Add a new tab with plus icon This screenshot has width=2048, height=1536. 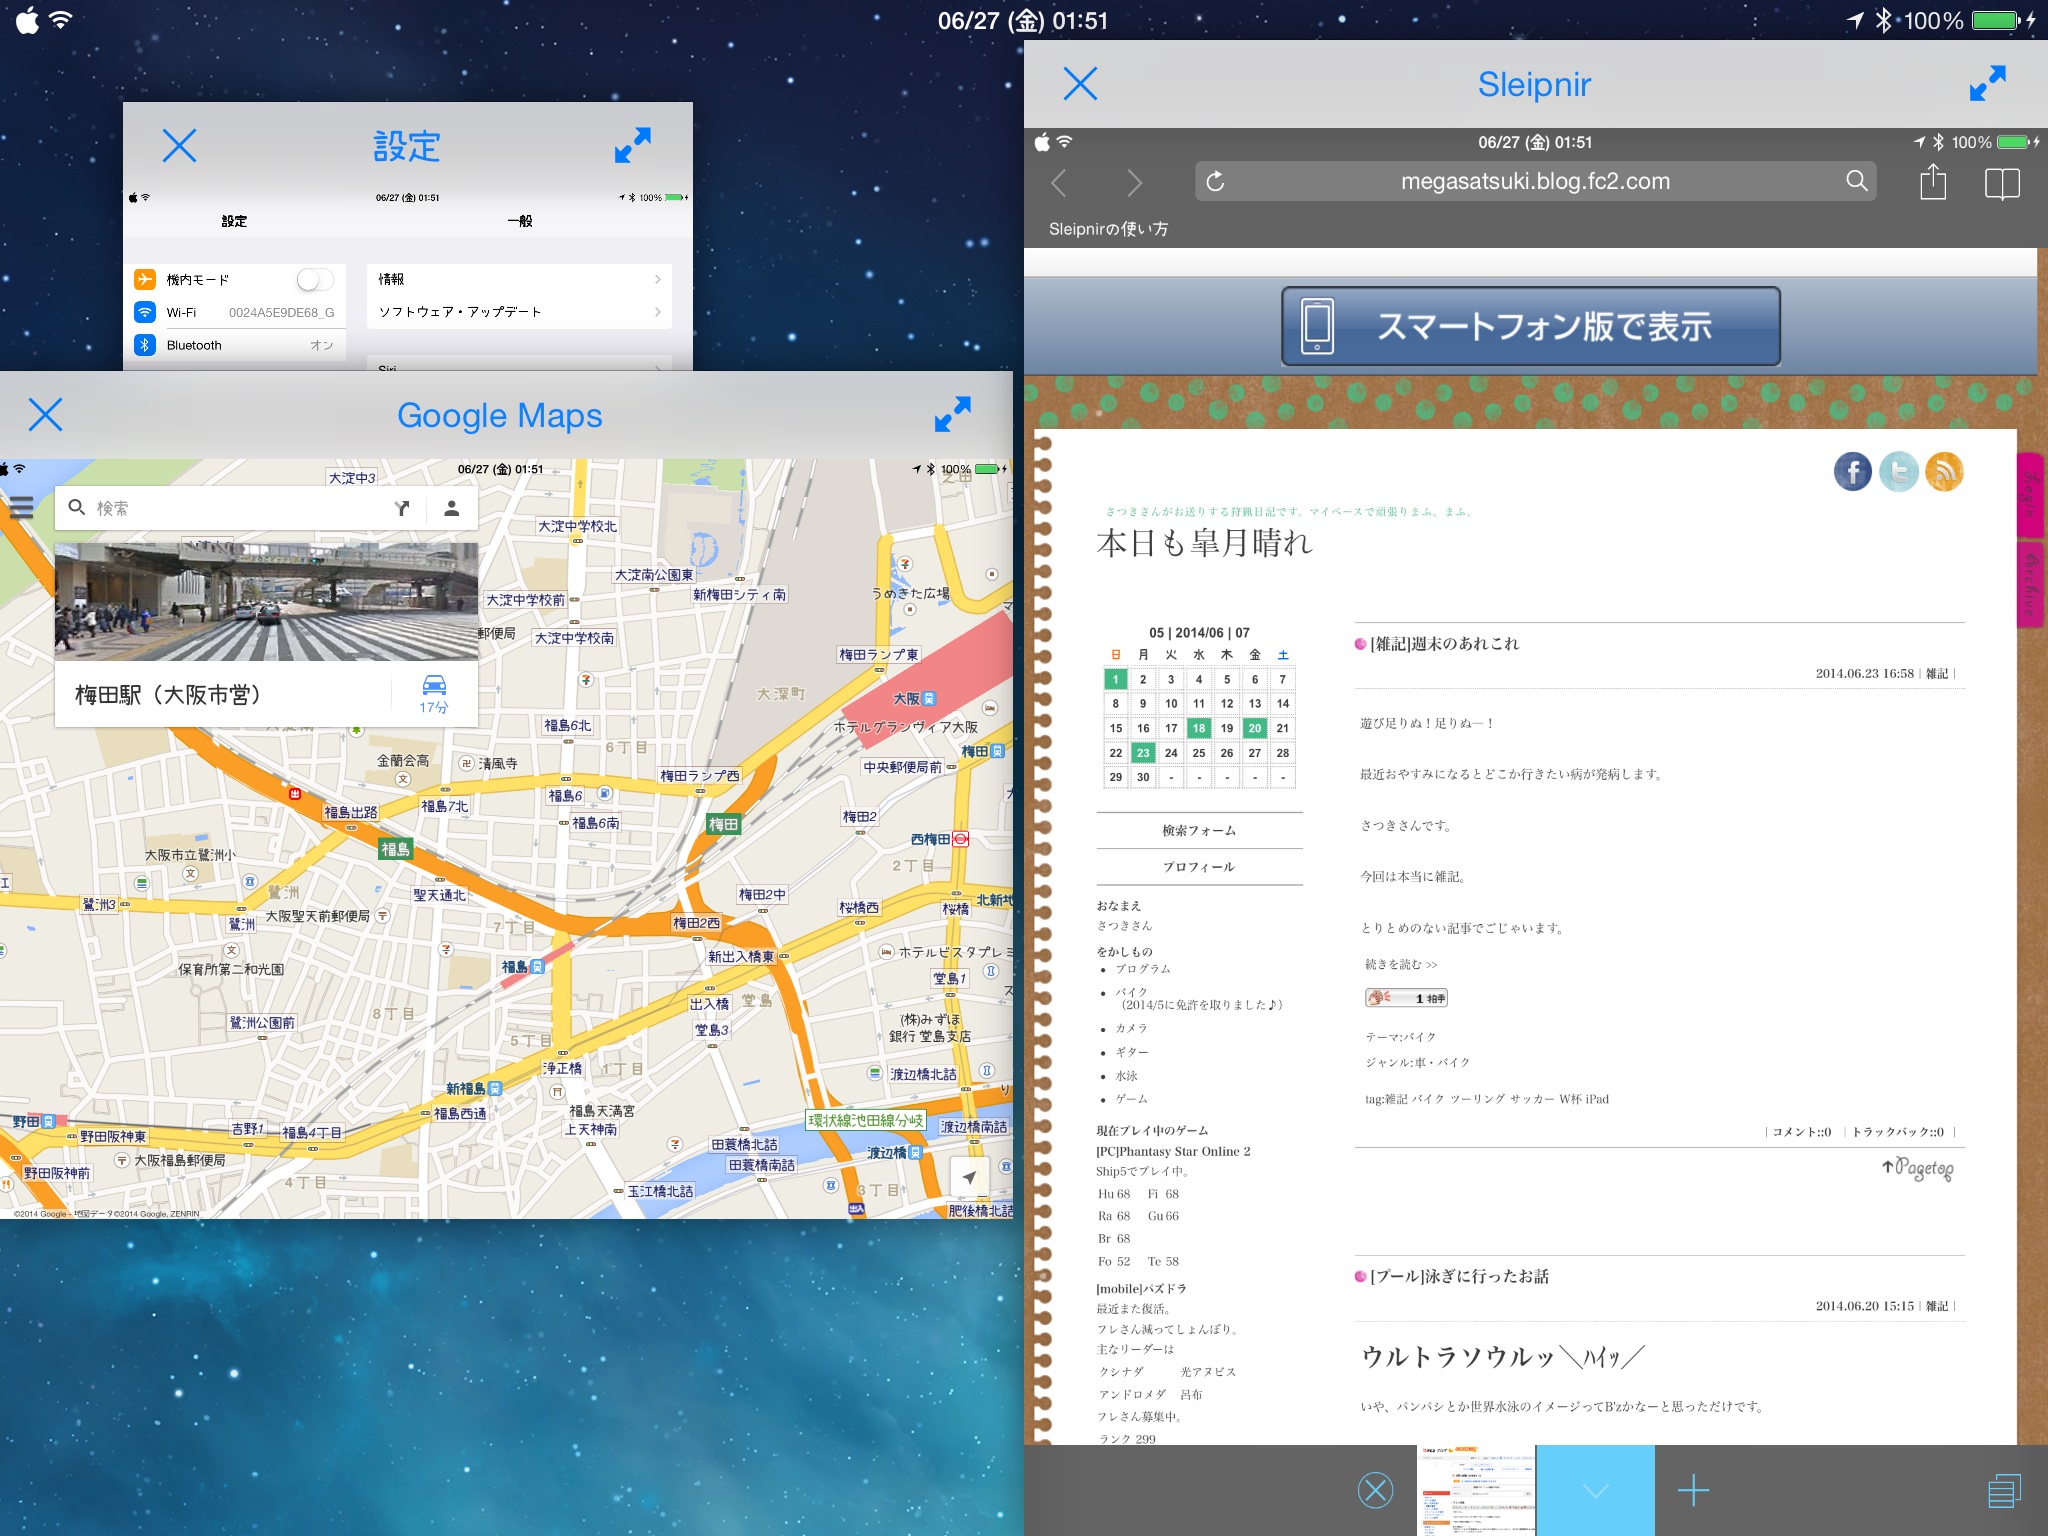pyautogui.click(x=1693, y=1490)
